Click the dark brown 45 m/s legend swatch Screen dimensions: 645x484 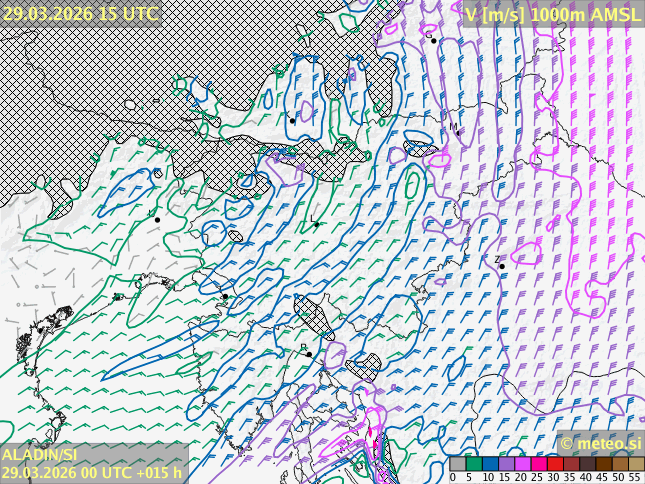pos(603,464)
